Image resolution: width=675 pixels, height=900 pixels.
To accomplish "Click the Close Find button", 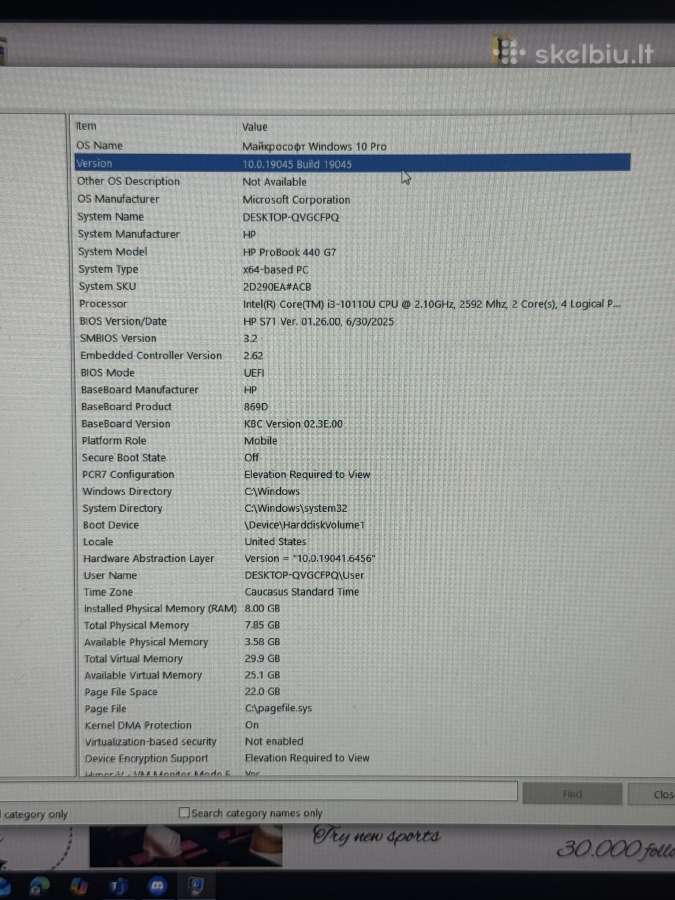I will (653, 794).
